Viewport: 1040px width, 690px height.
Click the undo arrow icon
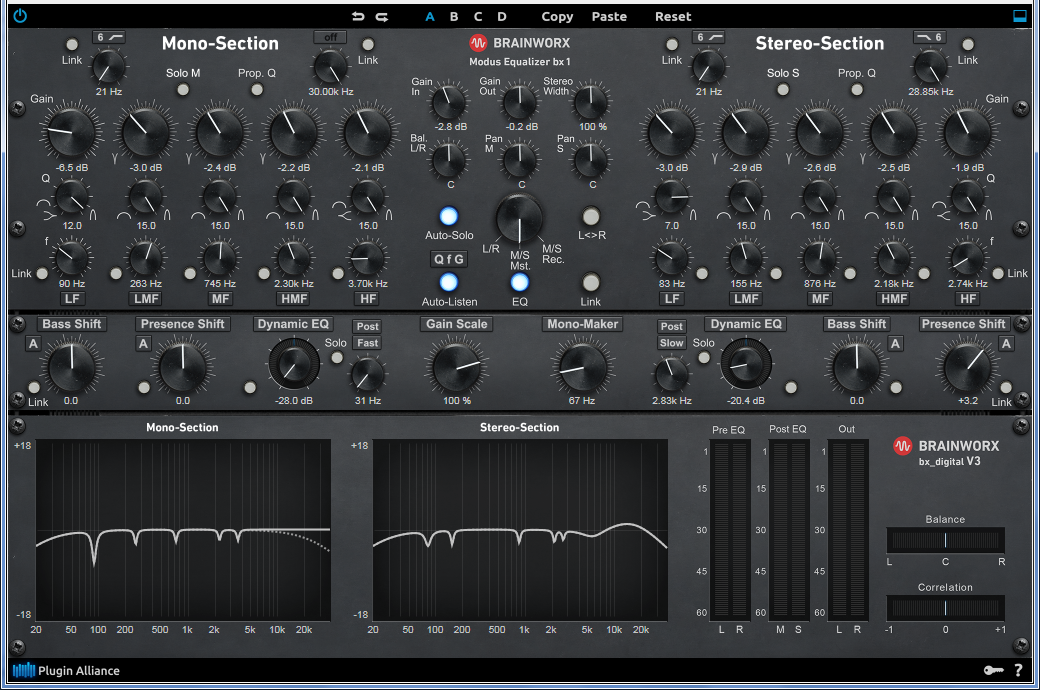pos(358,17)
